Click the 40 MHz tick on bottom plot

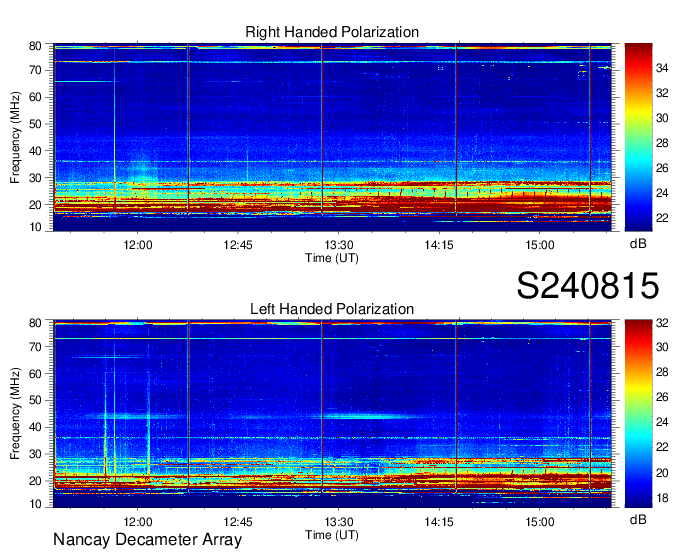coord(36,427)
